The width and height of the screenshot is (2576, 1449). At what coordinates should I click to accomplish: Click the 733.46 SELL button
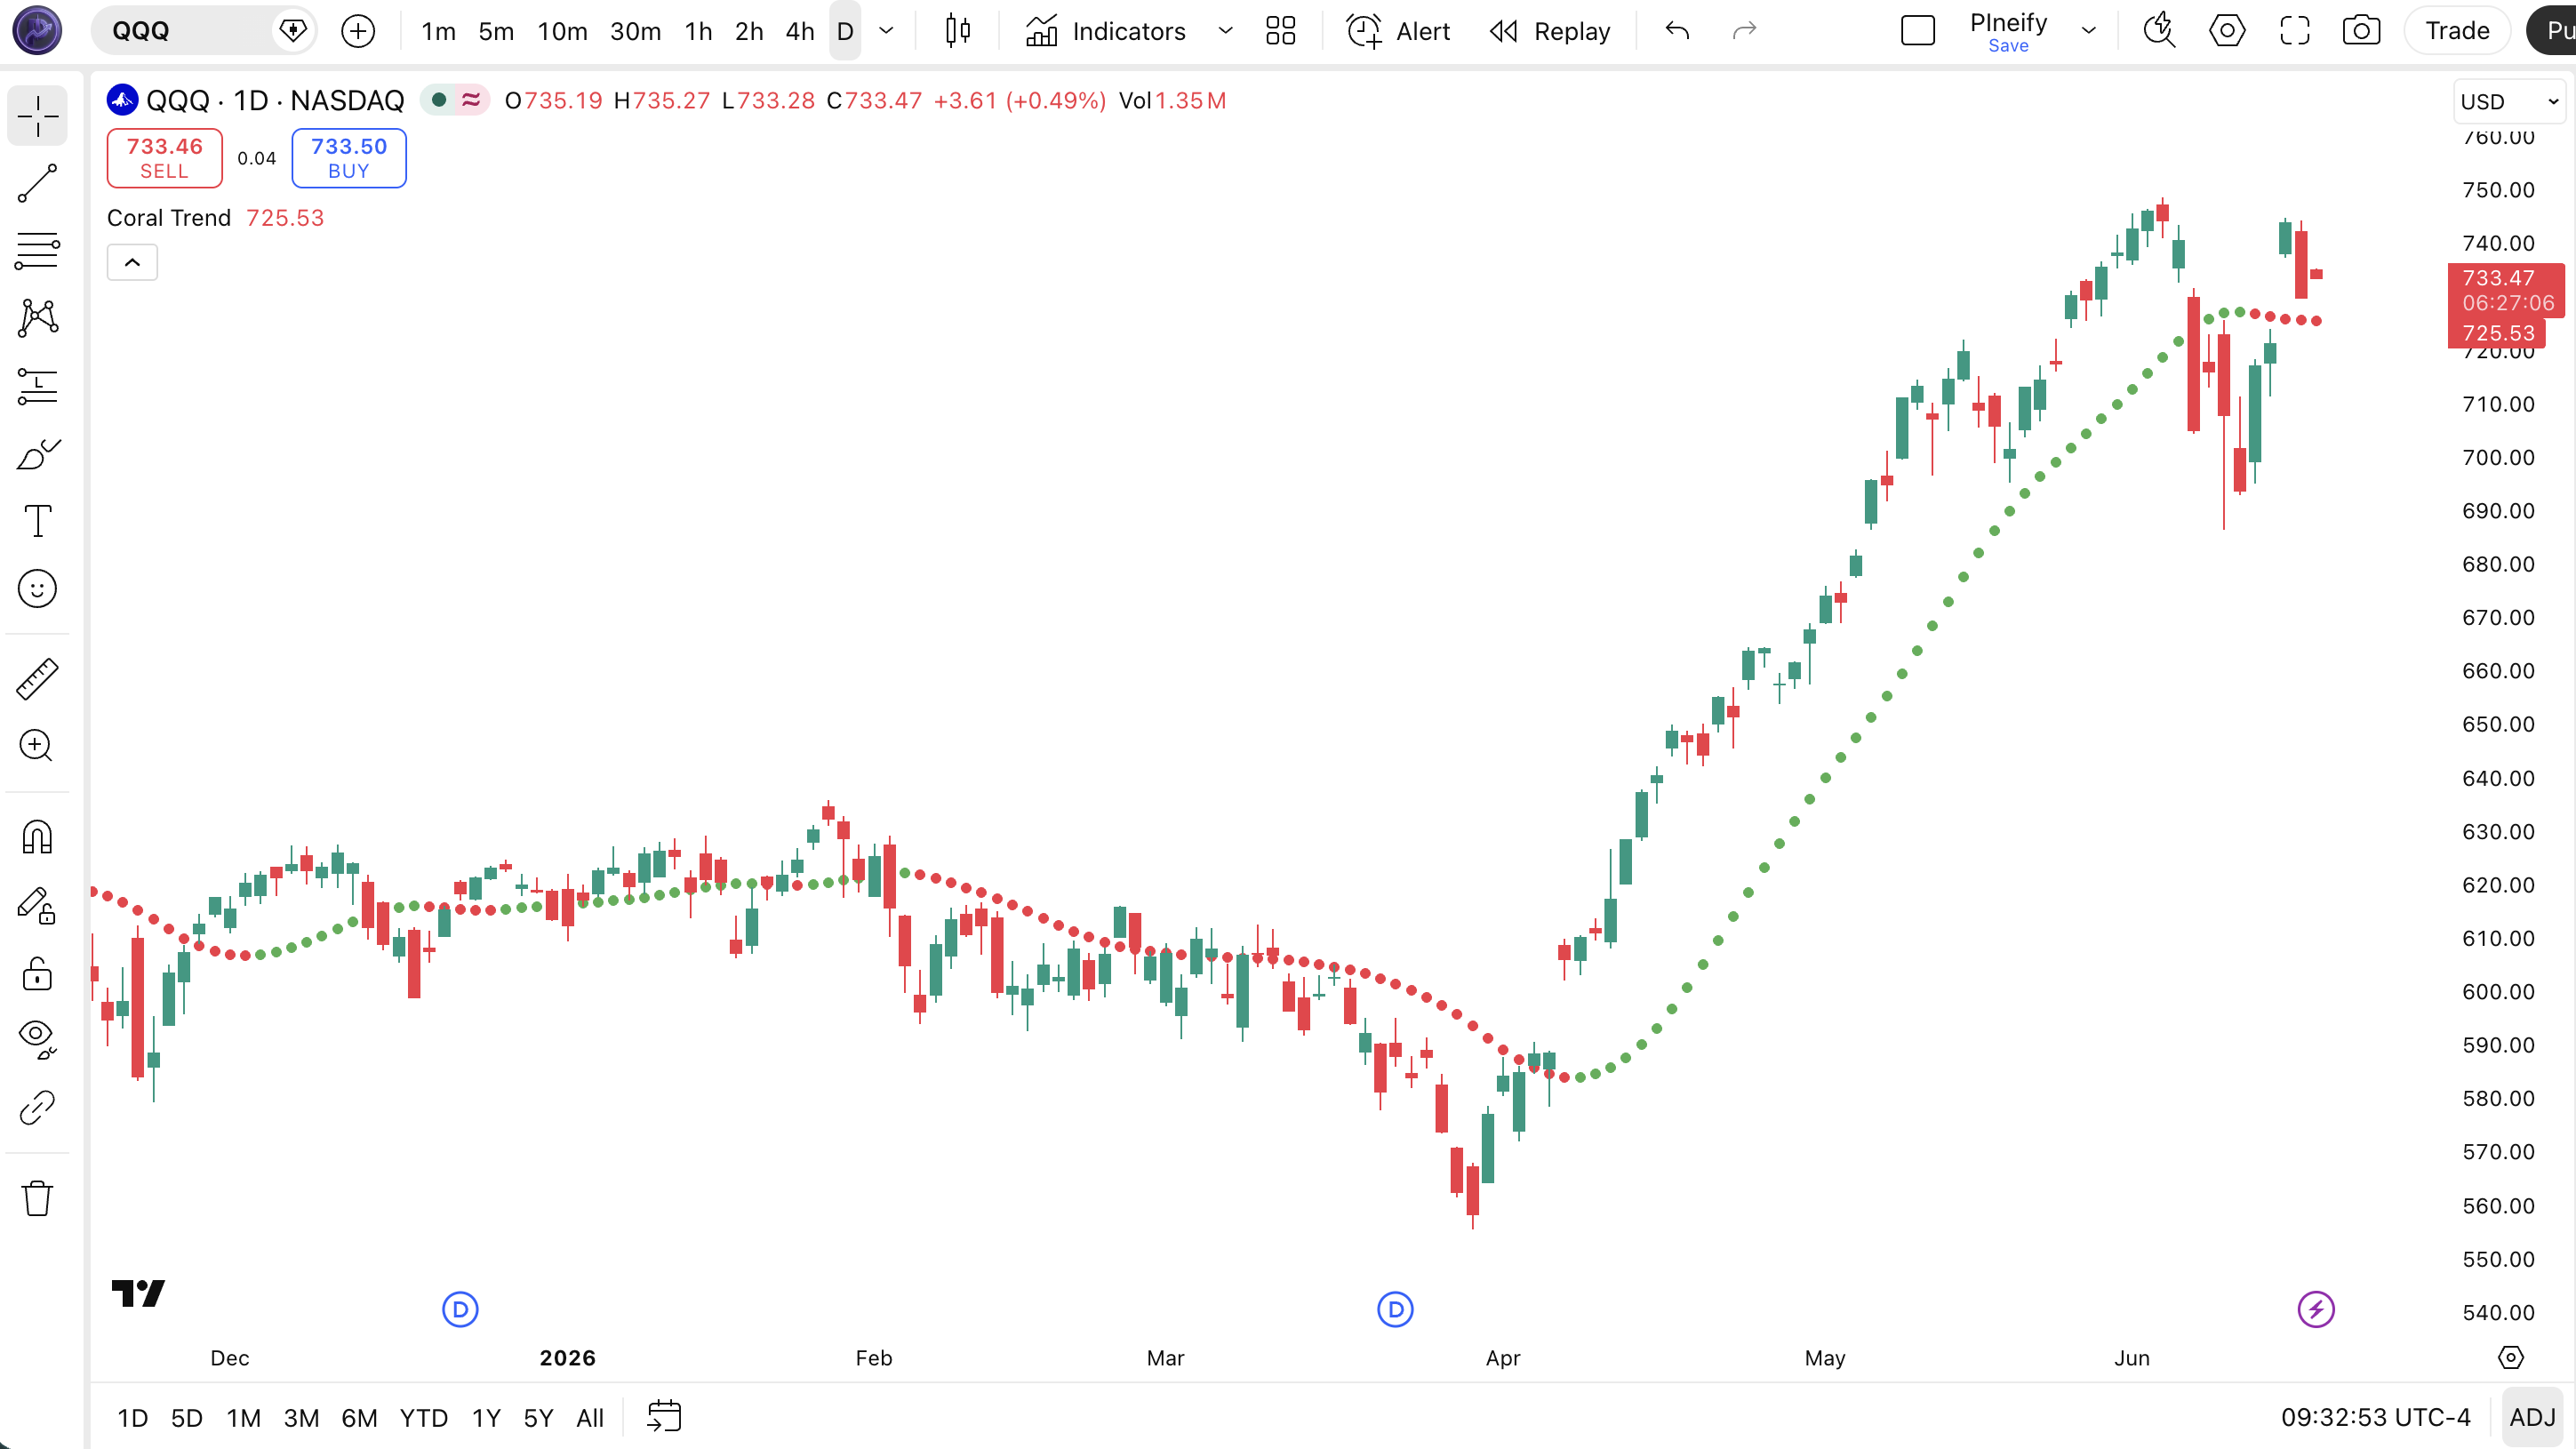tap(164, 158)
